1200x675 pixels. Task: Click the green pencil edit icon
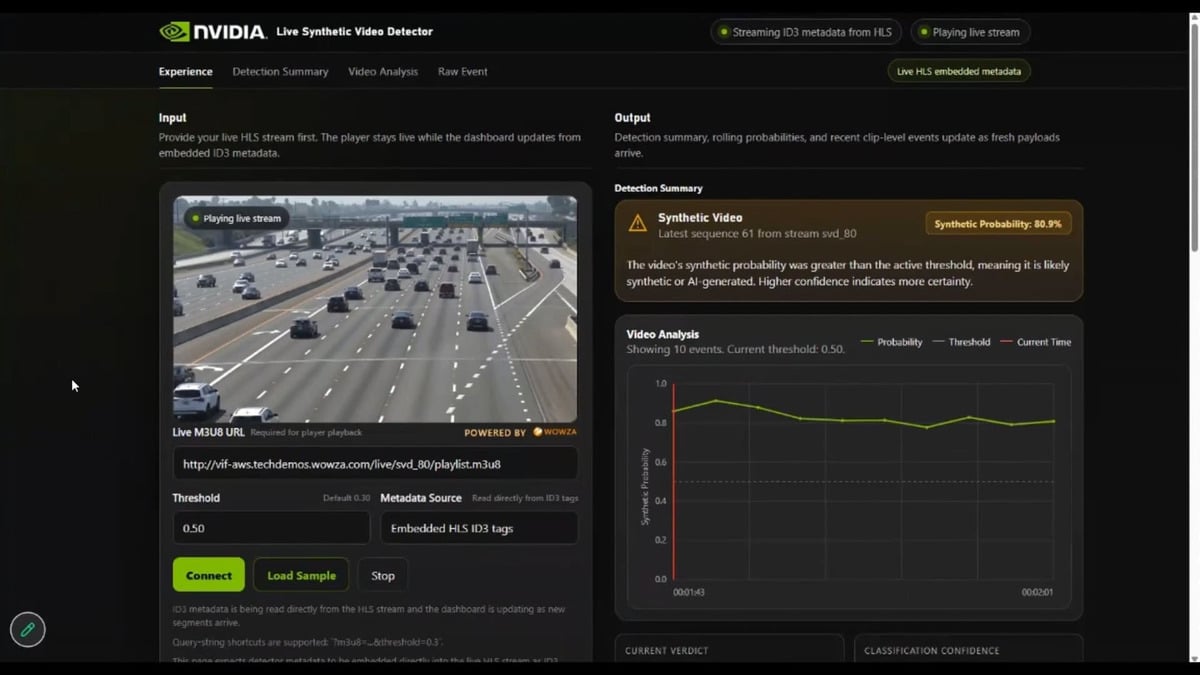click(28, 629)
